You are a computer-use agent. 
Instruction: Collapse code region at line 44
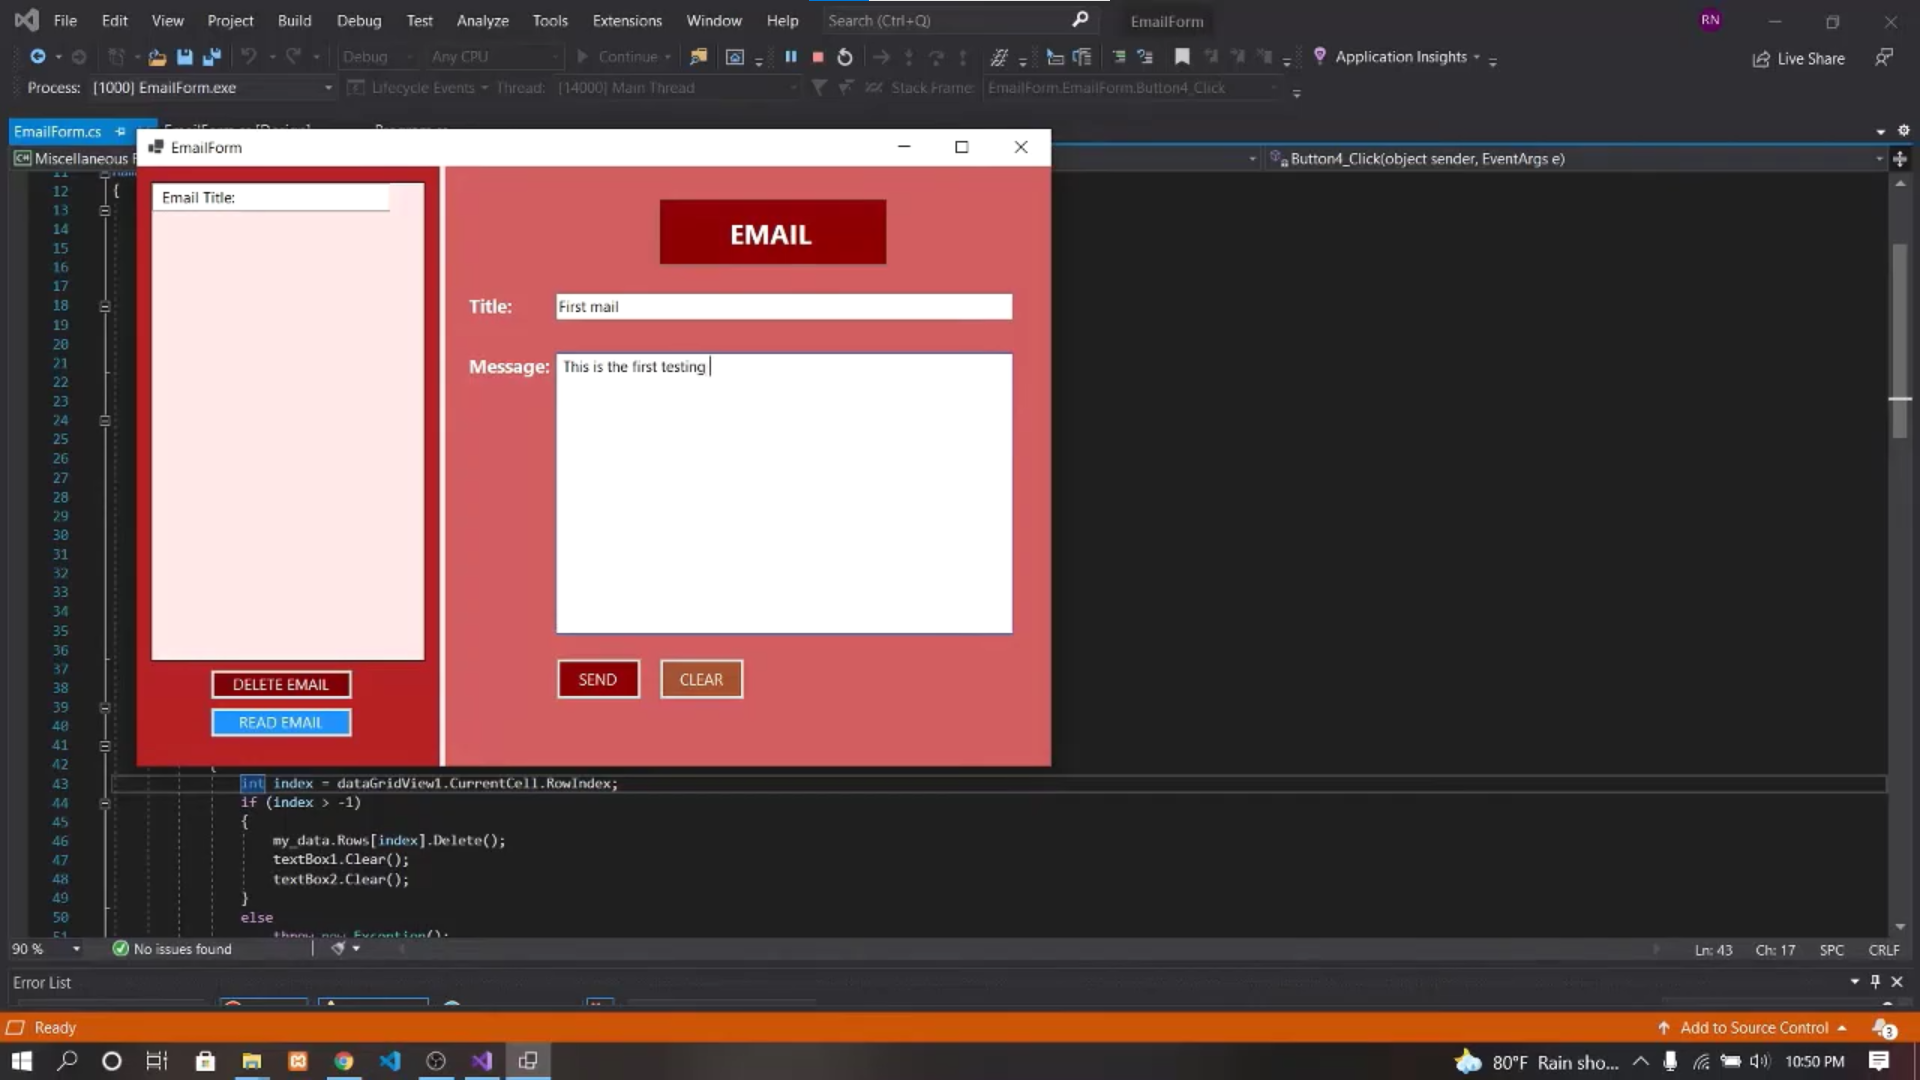pos(105,802)
